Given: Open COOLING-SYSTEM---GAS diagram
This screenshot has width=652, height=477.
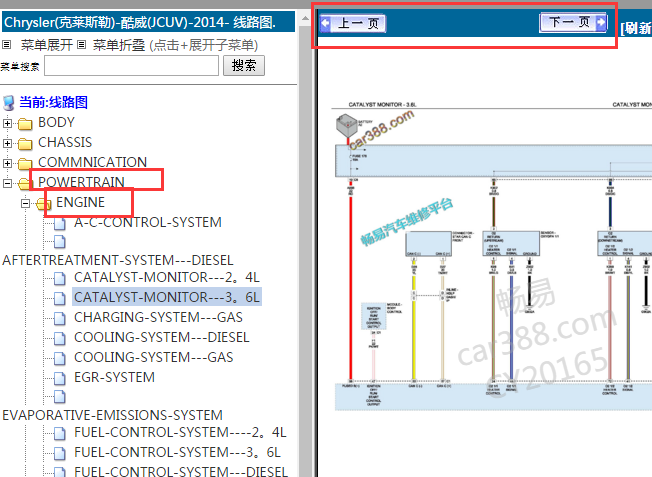Looking at the screenshot, I should click(x=153, y=357).
